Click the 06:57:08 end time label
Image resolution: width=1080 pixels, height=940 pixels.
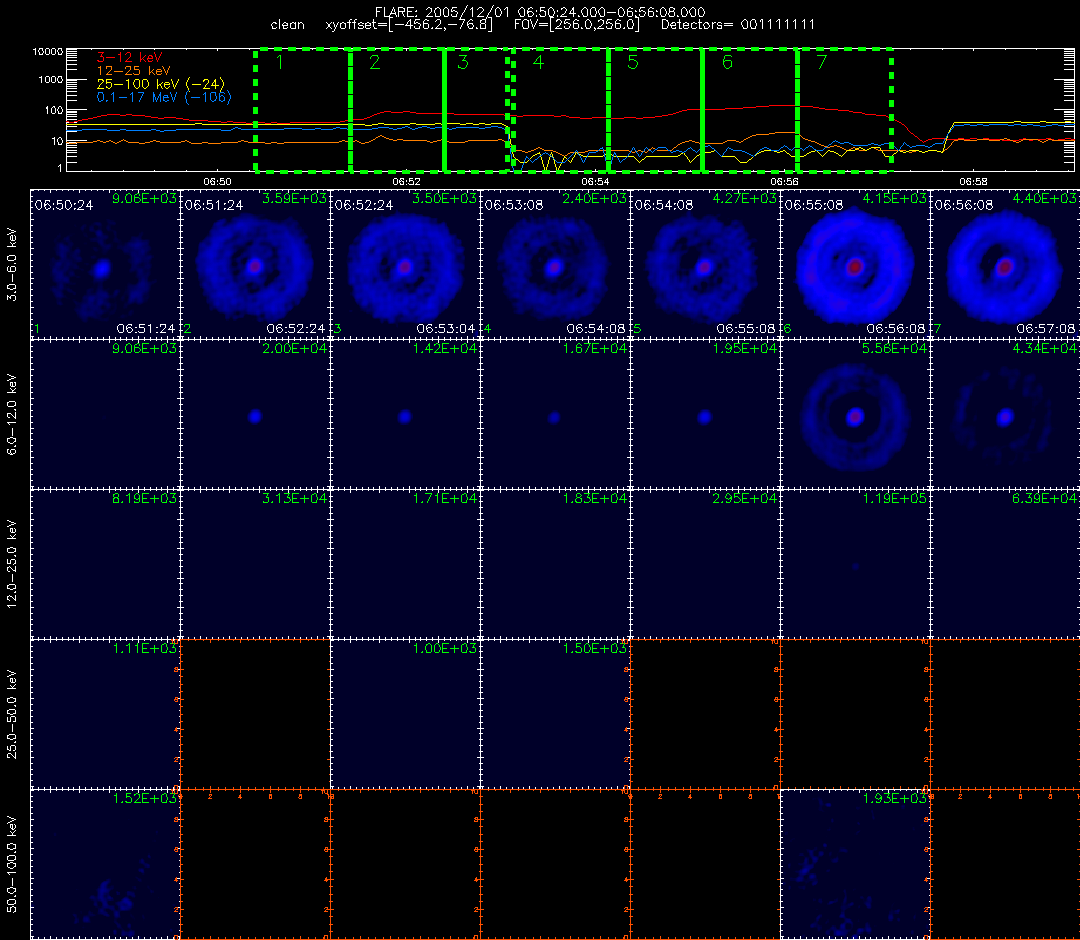pyautogui.click(x=1046, y=329)
